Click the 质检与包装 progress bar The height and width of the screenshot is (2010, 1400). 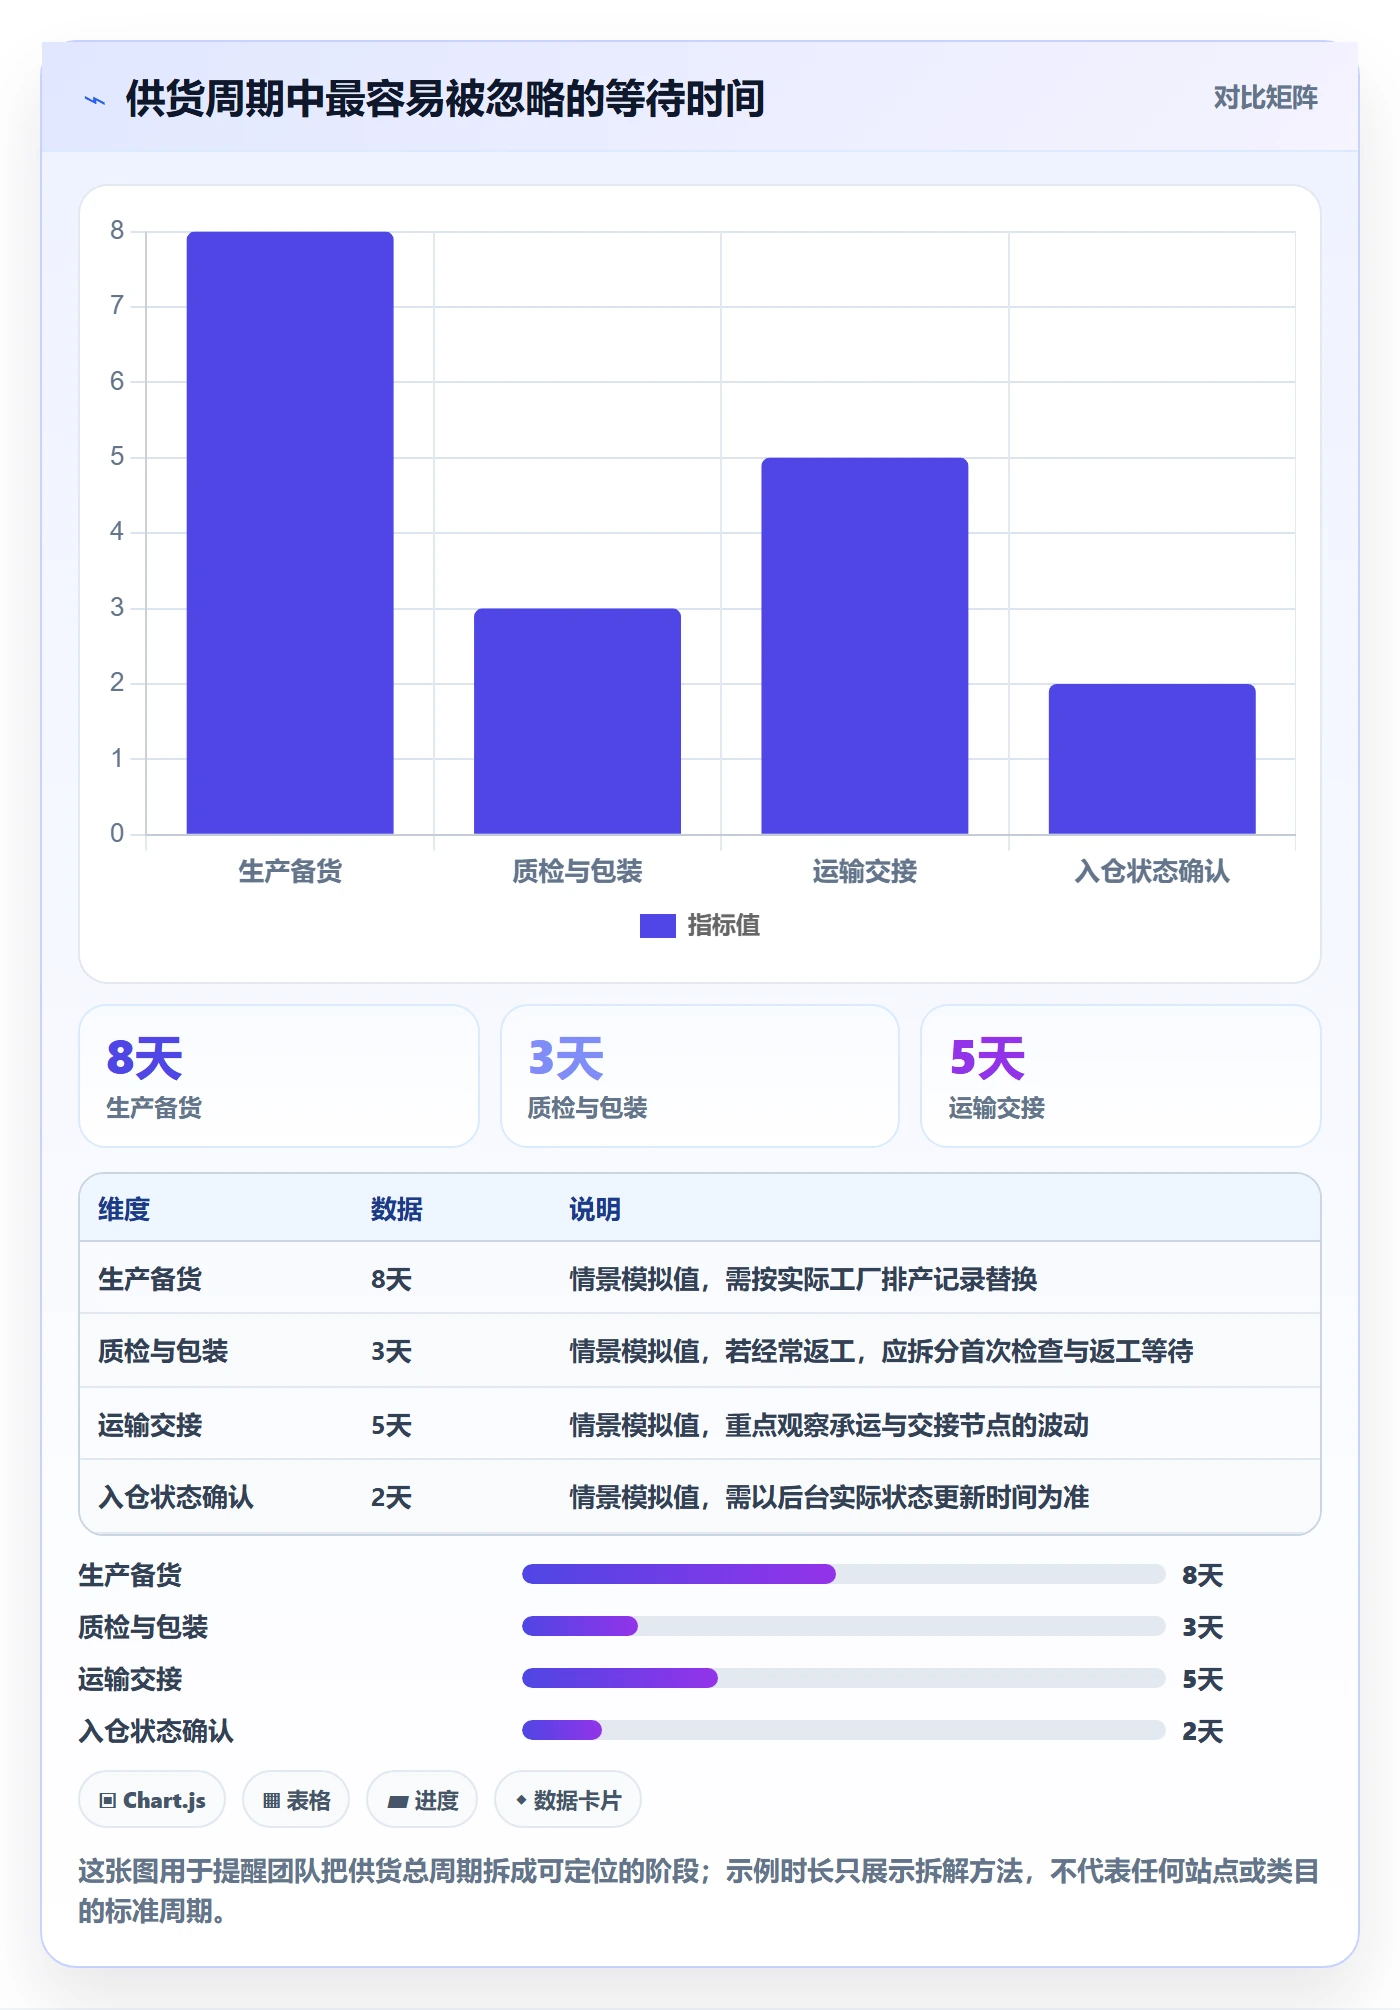pyautogui.click(x=843, y=1626)
